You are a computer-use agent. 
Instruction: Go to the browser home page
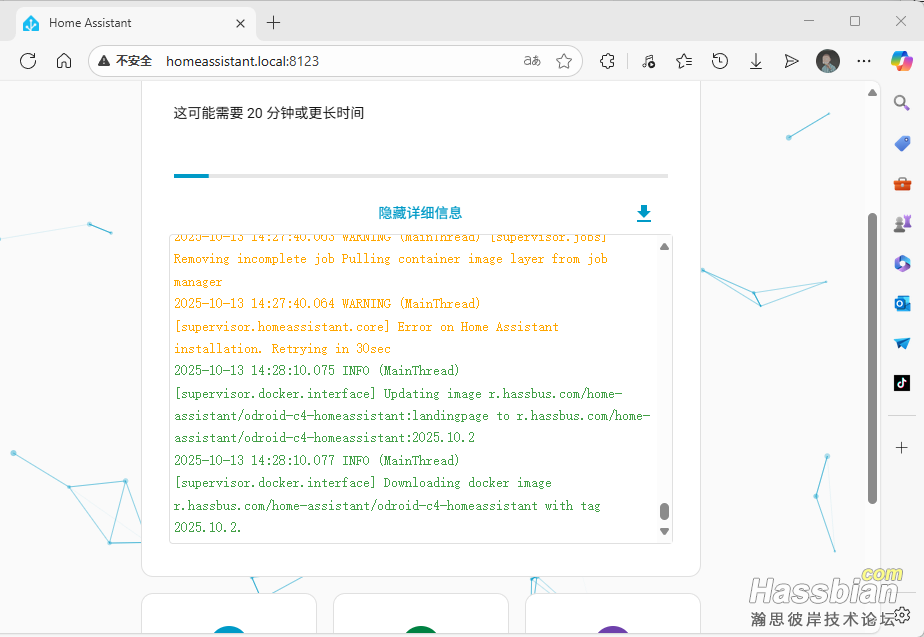[x=64, y=61]
